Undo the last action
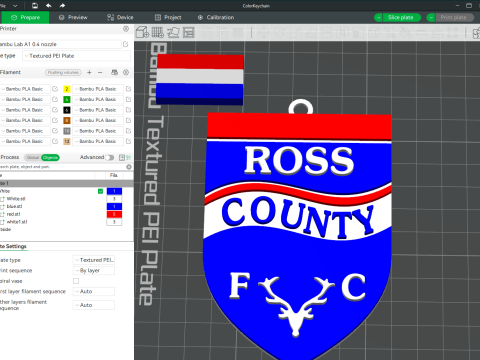The image size is (480, 360). (49, 6)
